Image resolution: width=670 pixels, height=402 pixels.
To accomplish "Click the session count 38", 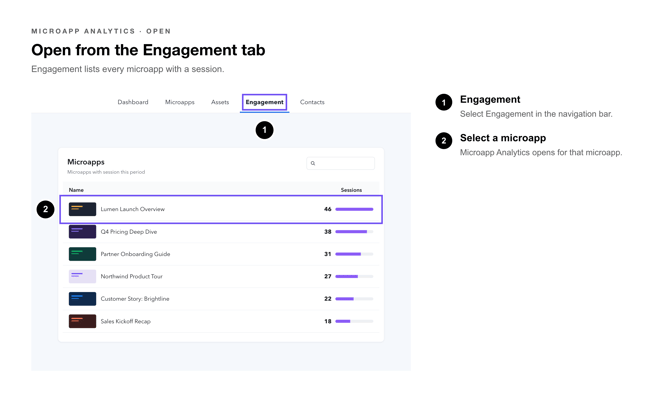I will pyautogui.click(x=328, y=232).
